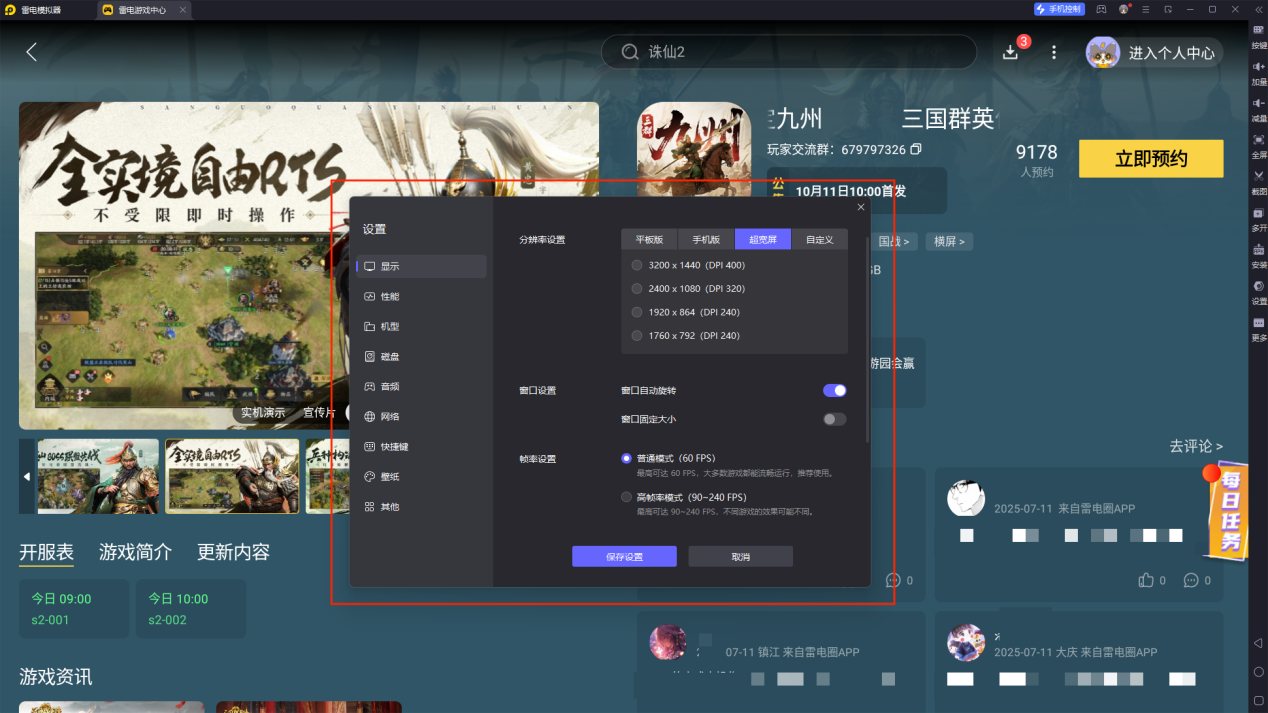Open 壁纸 settings section
The width and height of the screenshot is (1268, 713).
click(x=421, y=476)
